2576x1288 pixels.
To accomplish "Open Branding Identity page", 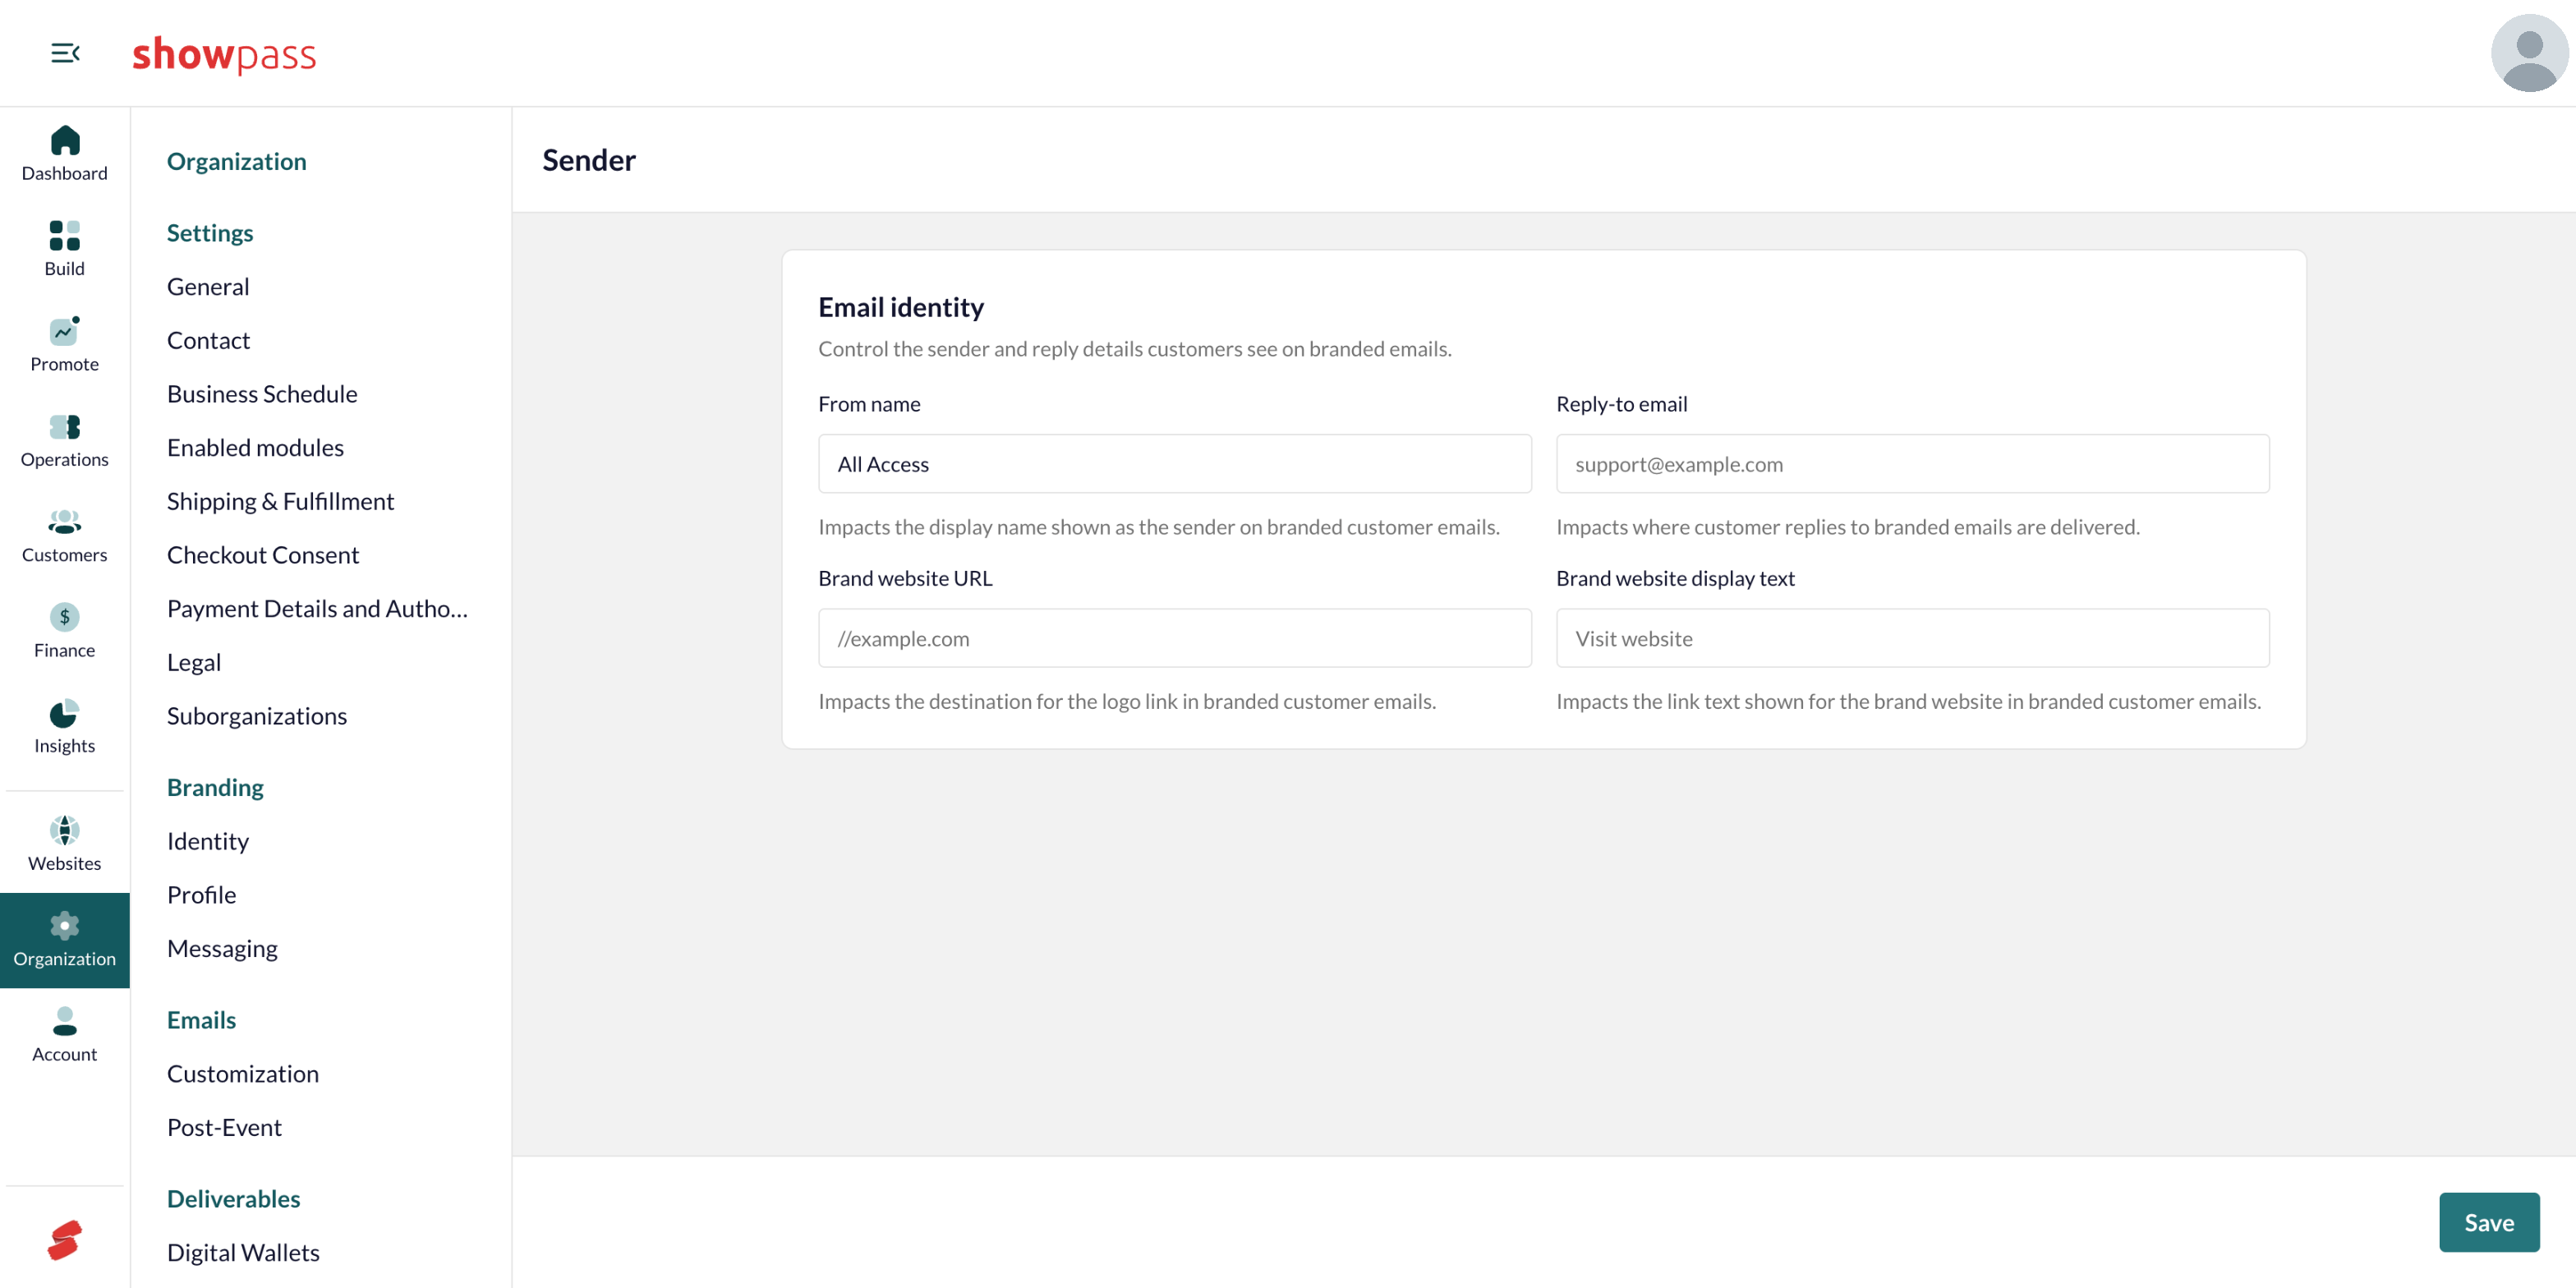I will coord(208,841).
